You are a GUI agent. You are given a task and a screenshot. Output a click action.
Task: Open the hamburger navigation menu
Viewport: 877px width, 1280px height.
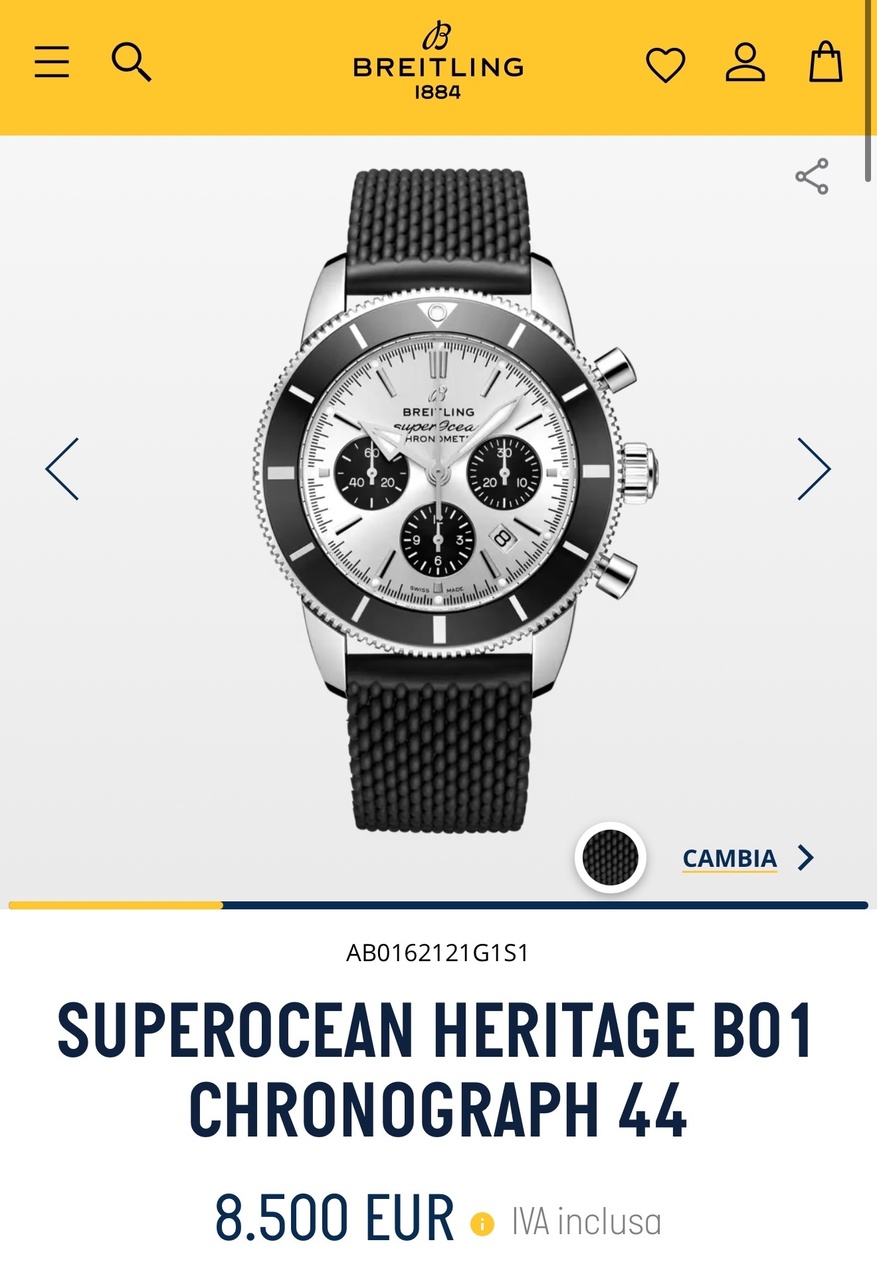[52, 62]
